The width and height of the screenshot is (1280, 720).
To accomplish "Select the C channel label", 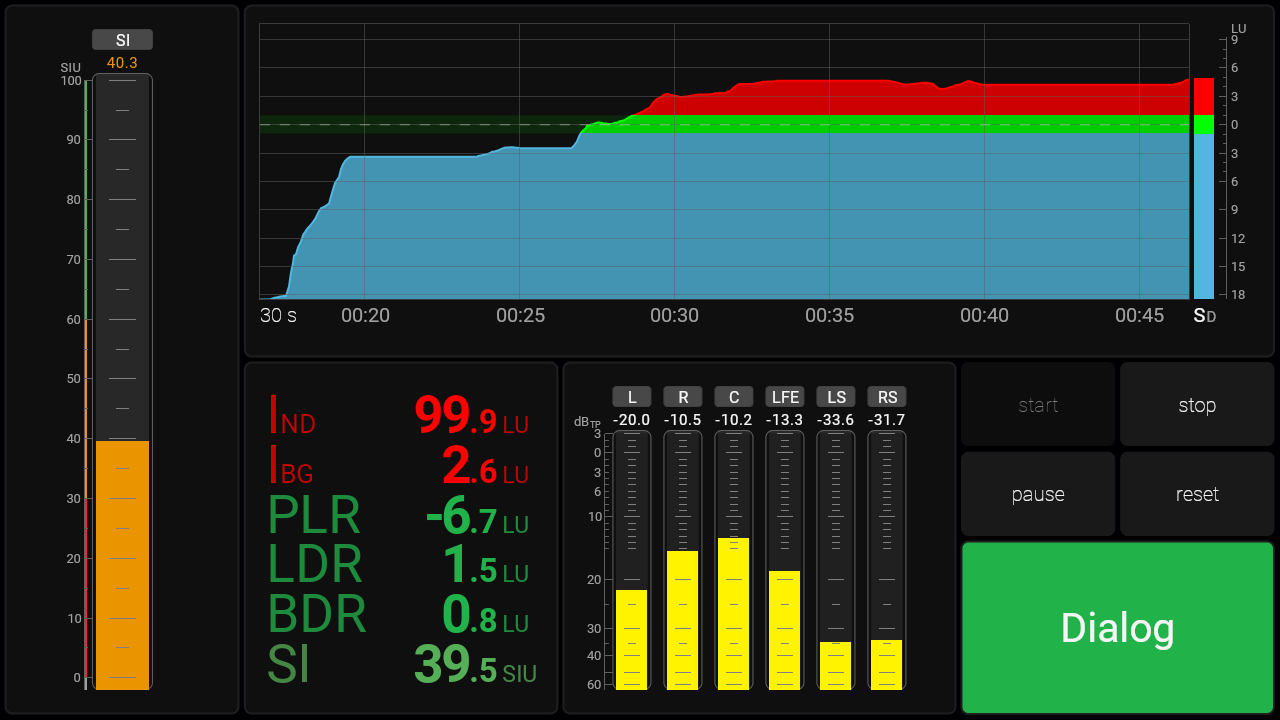I will tap(734, 397).
